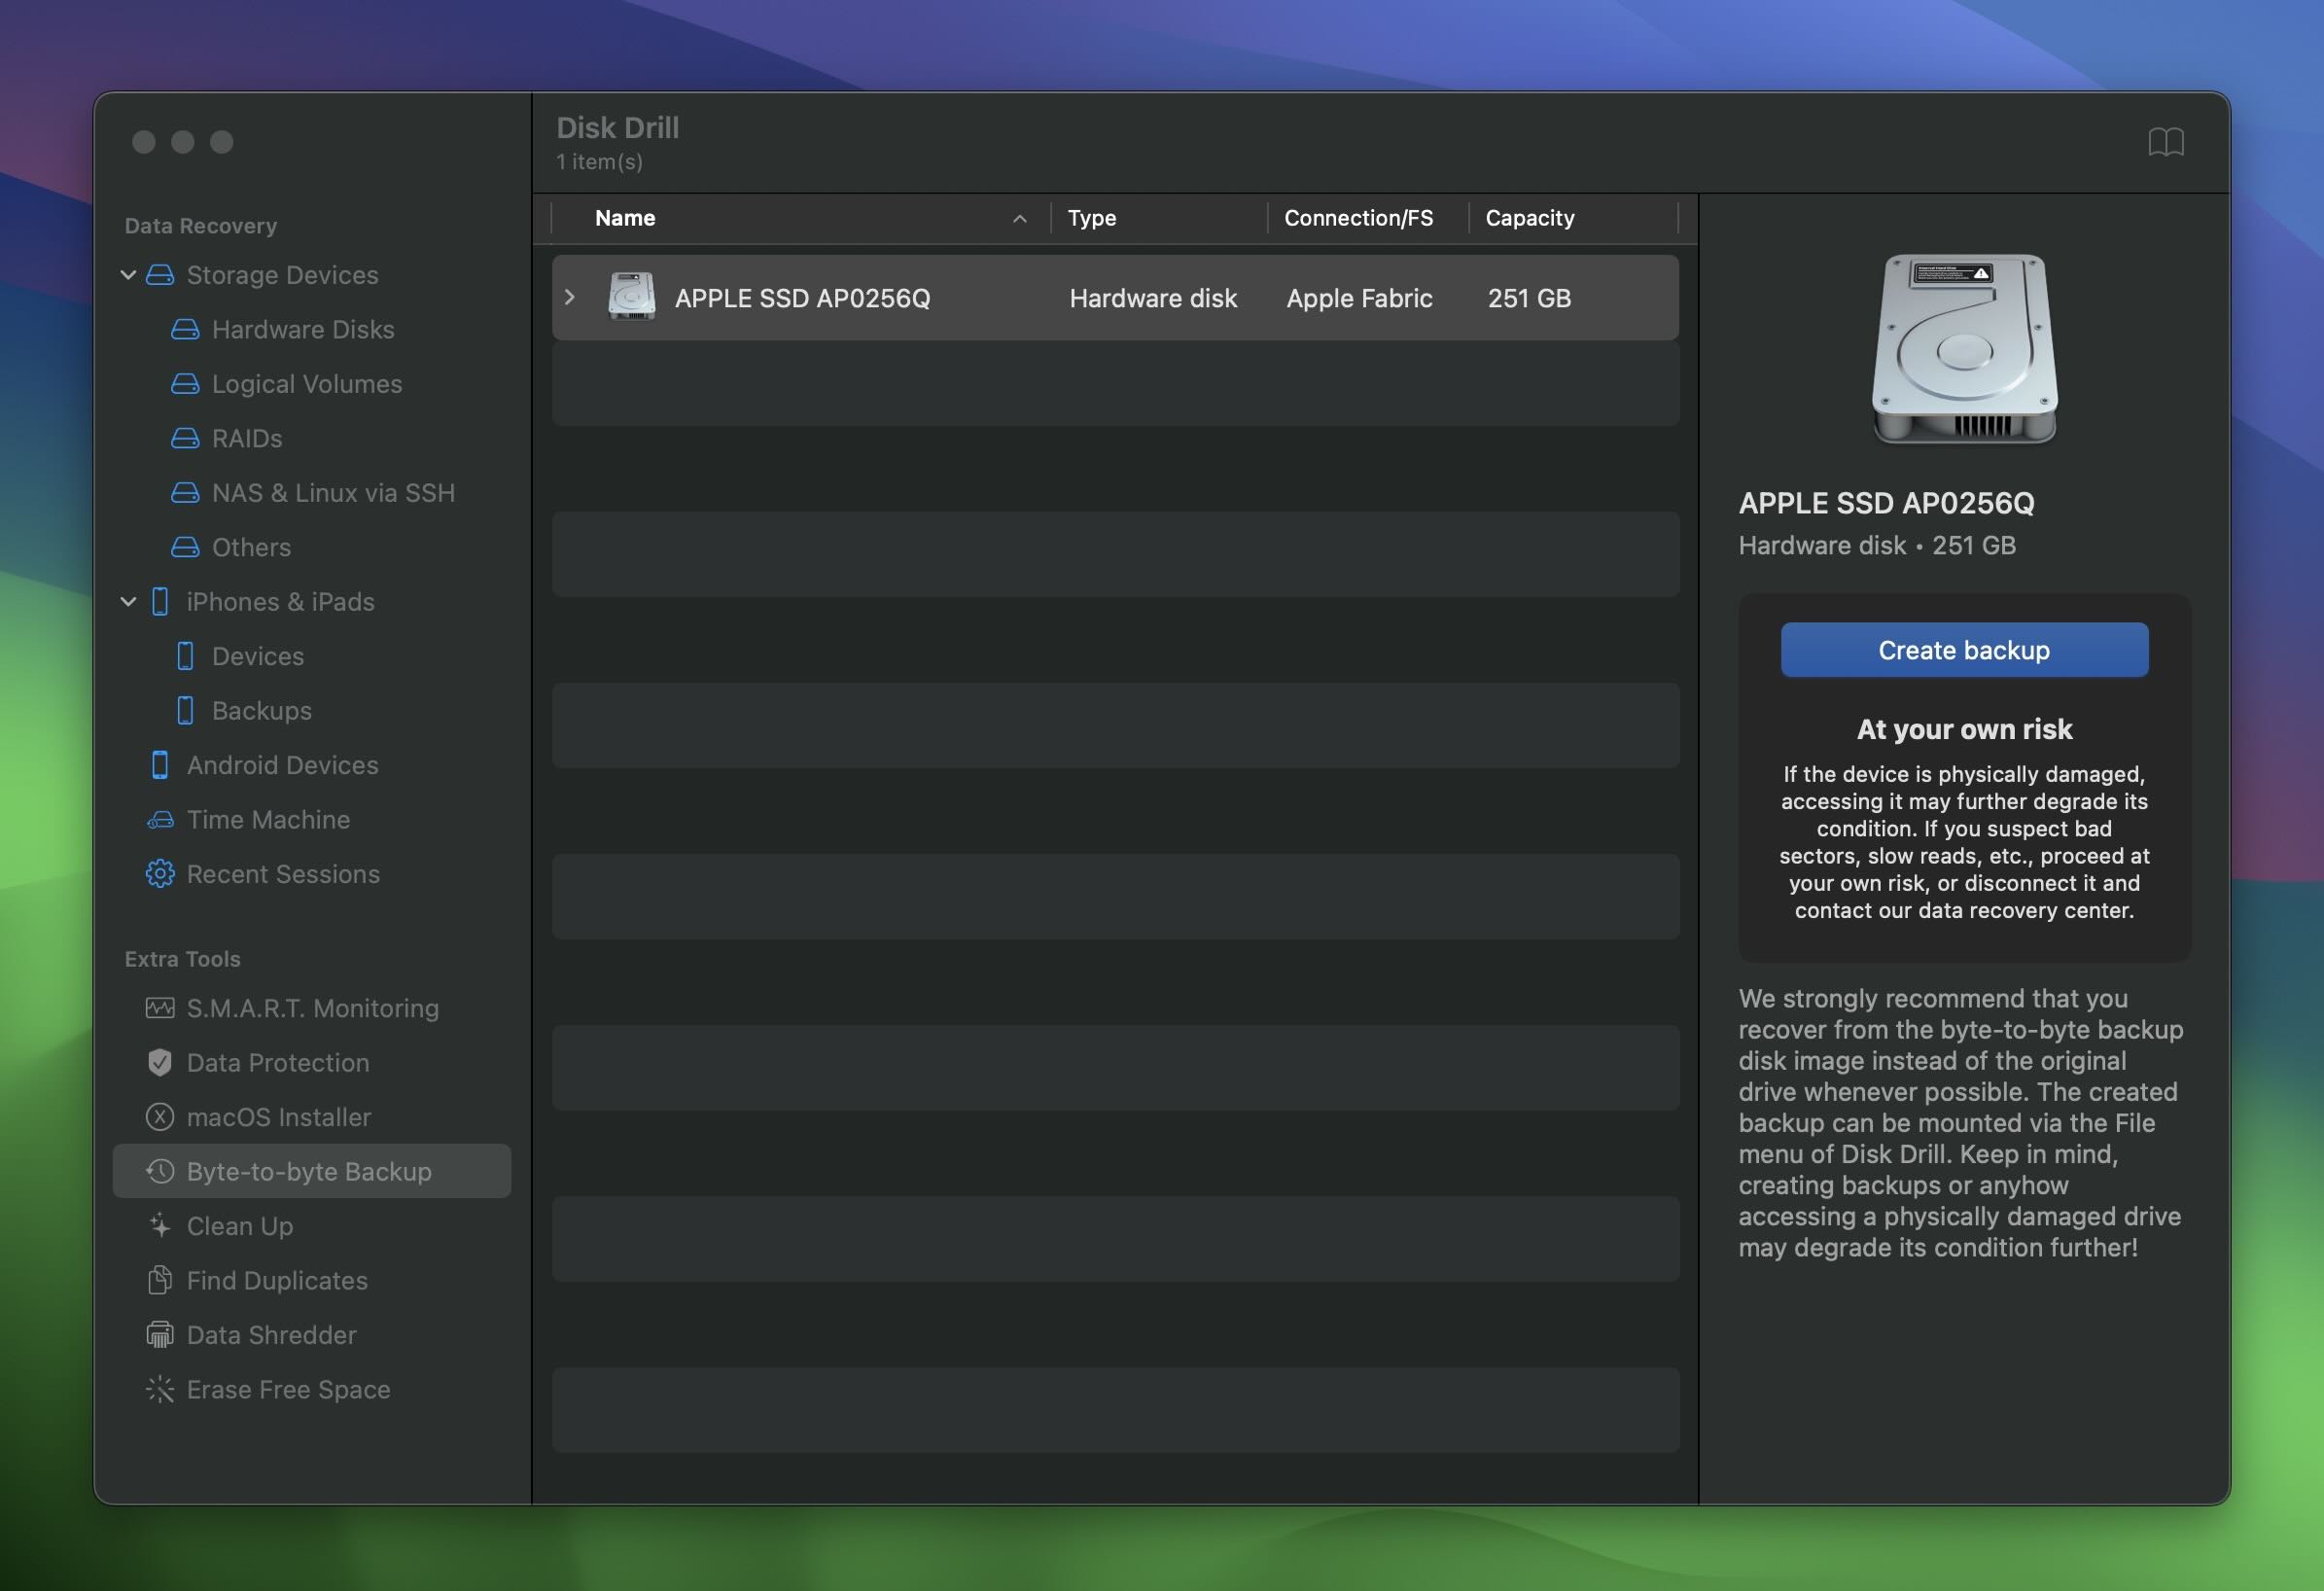Screen dimensions: 2324x1591
Task: Sort by the Type column header
Action: point(1092,218)
